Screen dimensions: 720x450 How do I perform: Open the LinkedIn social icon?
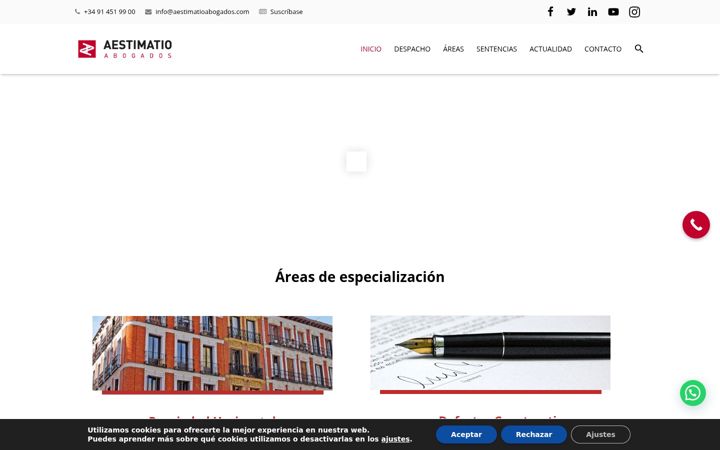point(592,12)
